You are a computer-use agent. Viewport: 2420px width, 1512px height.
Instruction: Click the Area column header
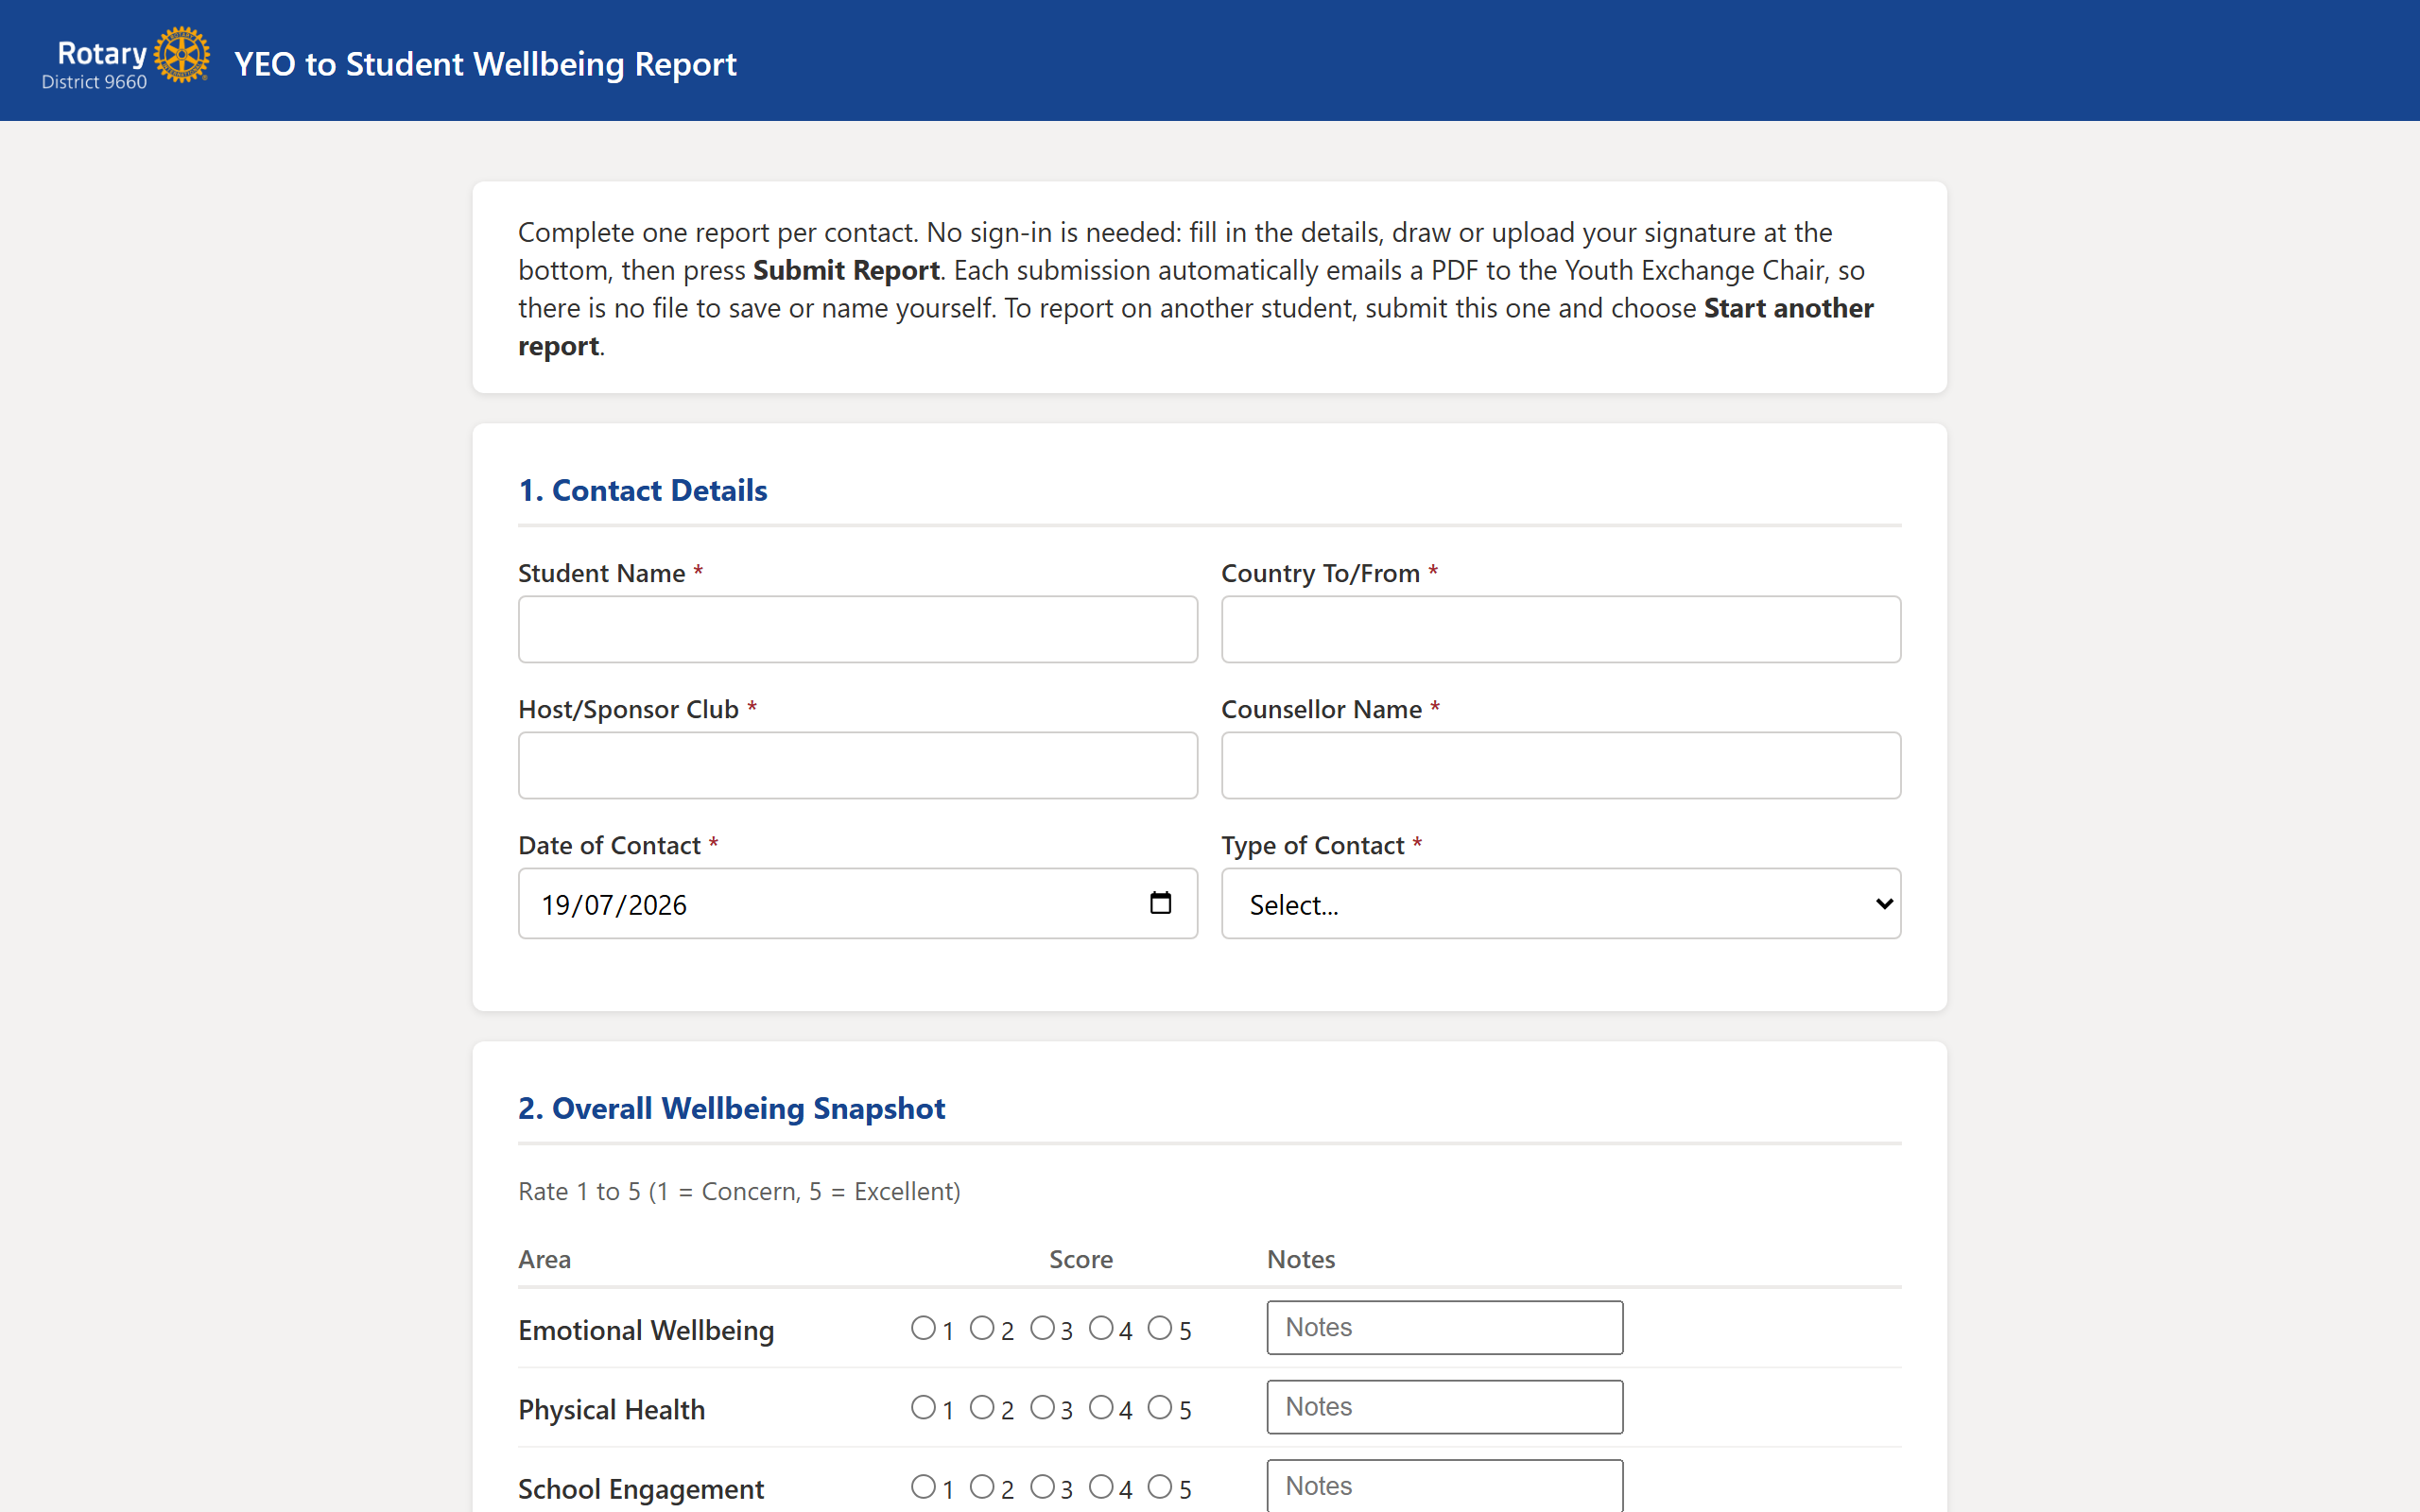[544, 1259]
